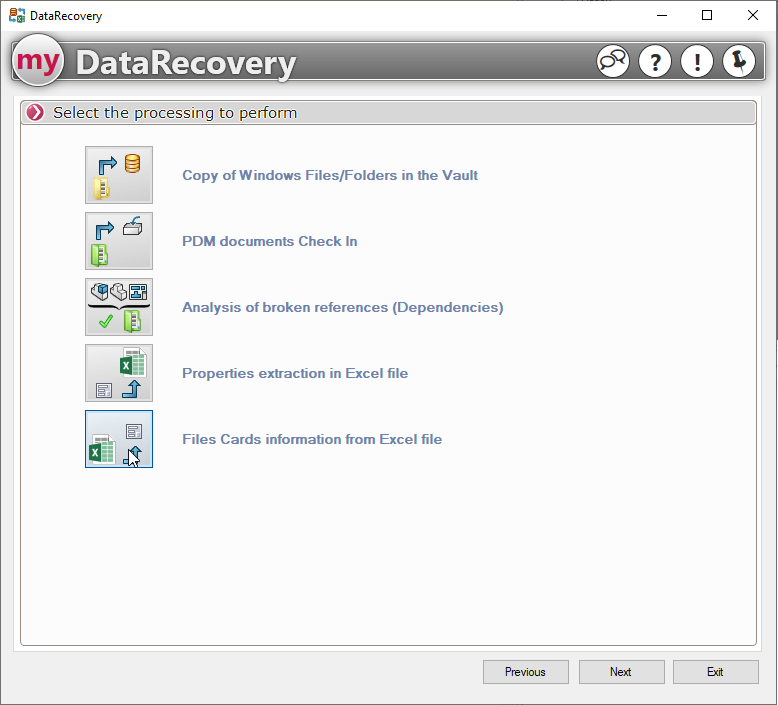Open help via the question mark icon

(x=655, y=62)
